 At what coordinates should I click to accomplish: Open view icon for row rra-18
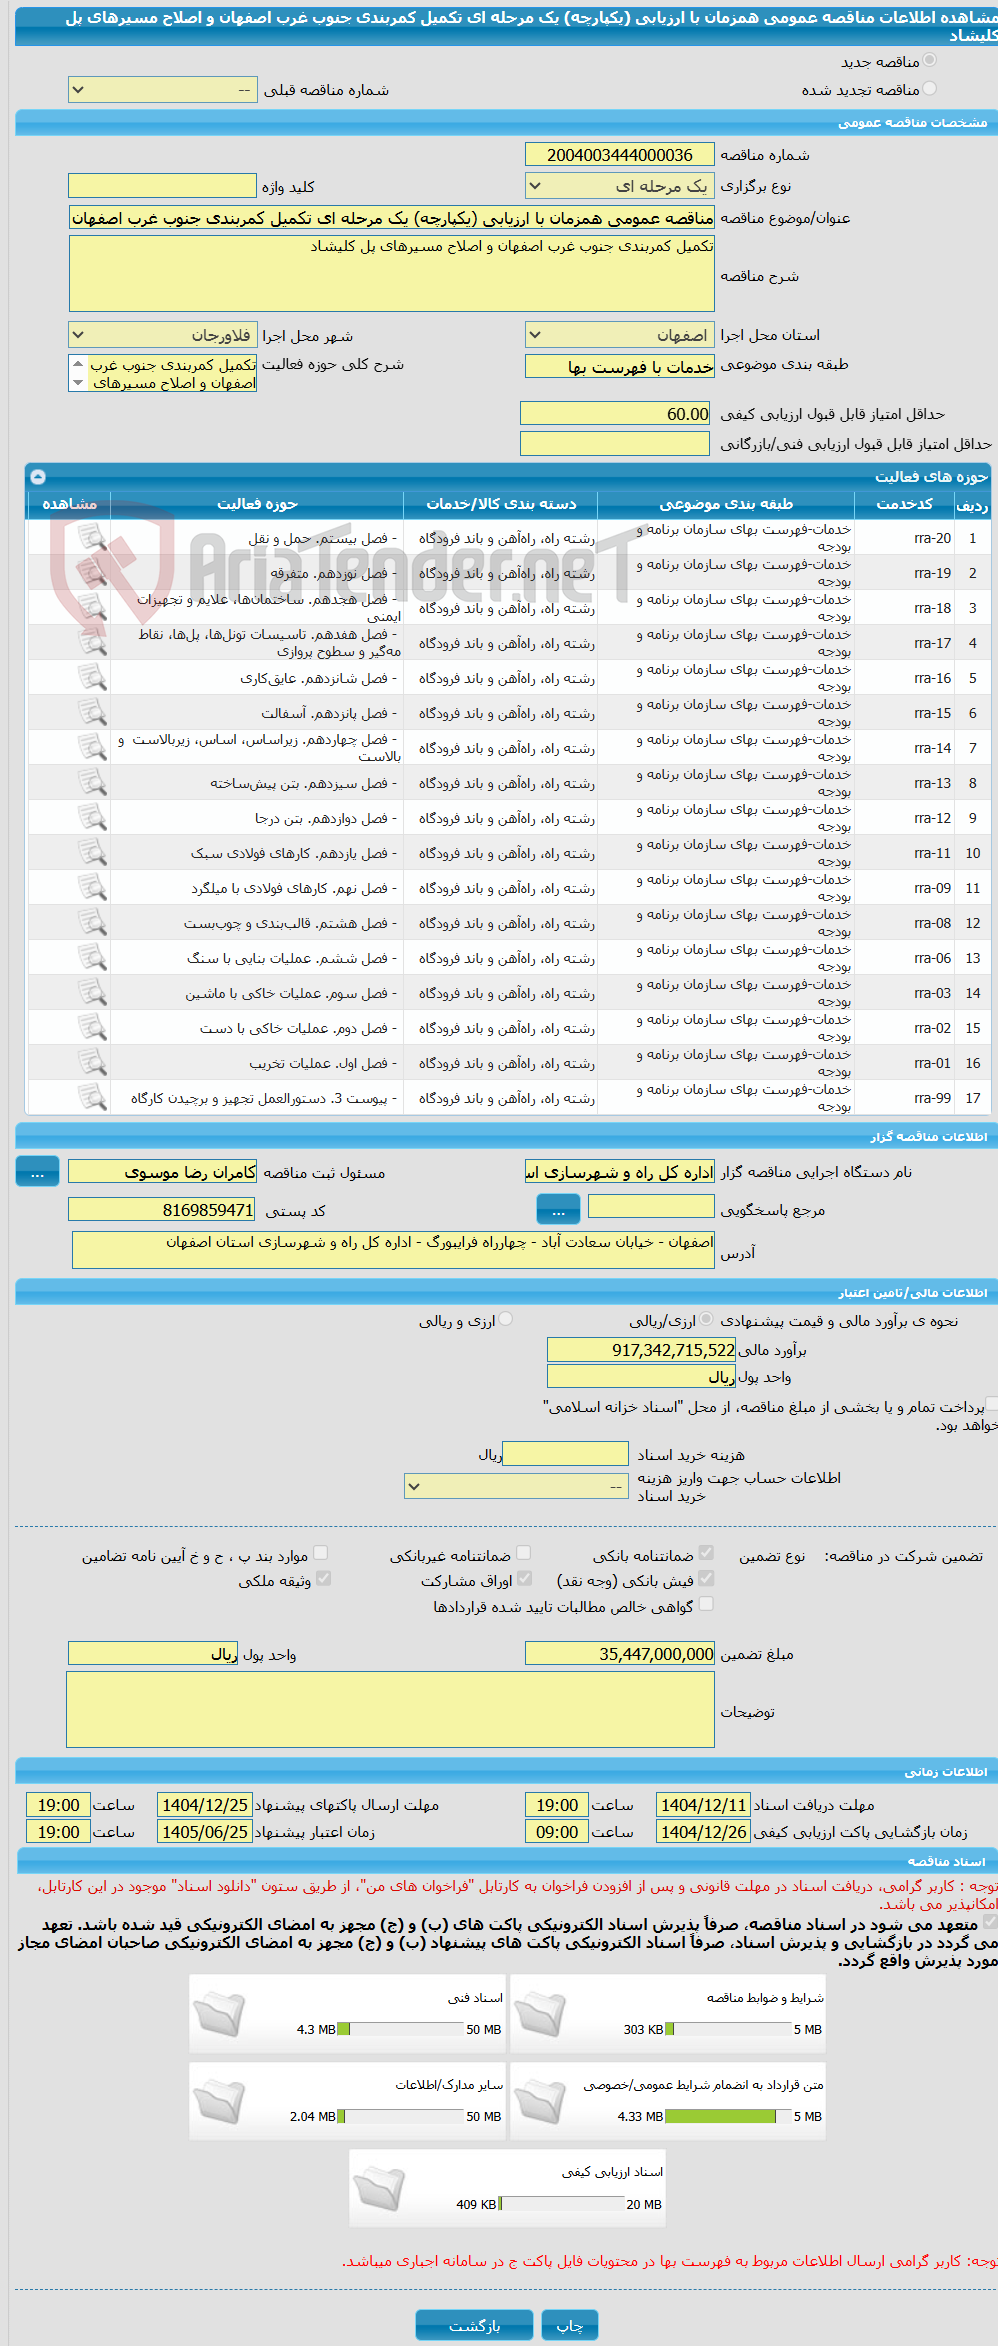(92, 608)
